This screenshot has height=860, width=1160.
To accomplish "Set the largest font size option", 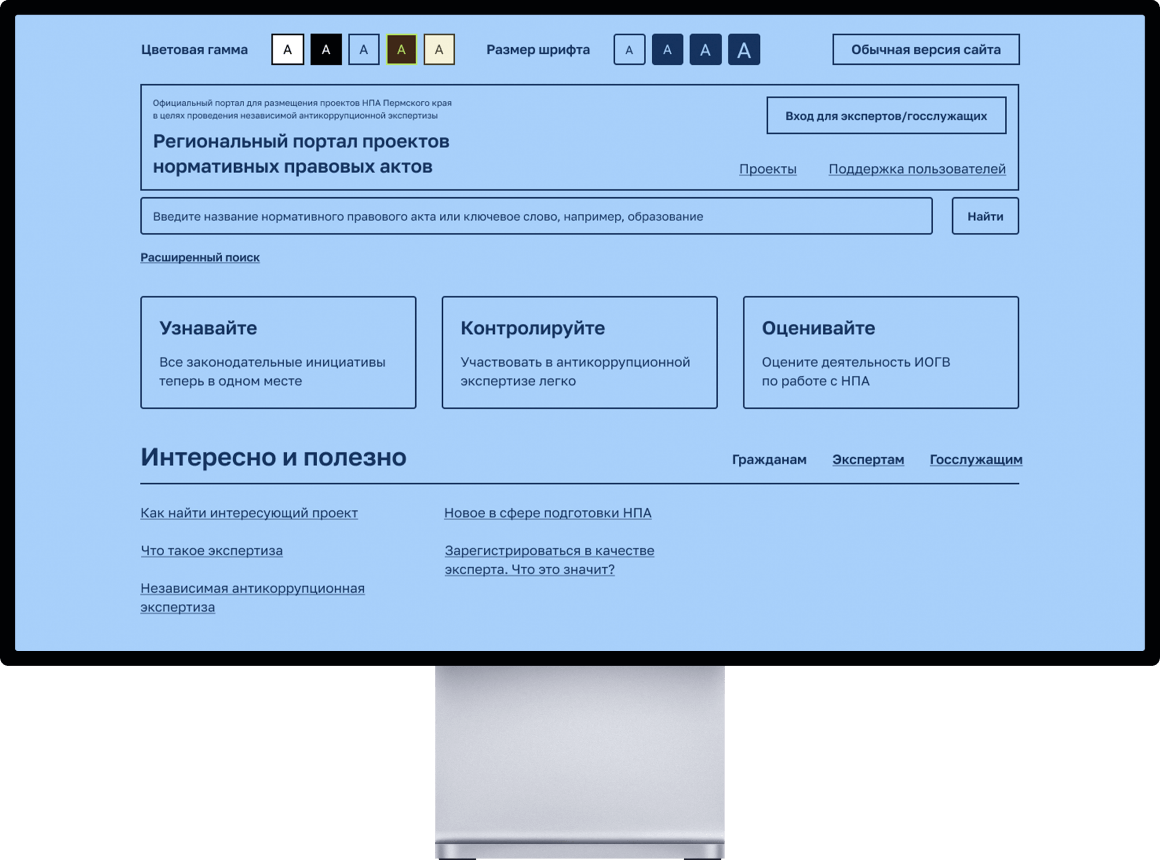I will click(x=743, y=49).
